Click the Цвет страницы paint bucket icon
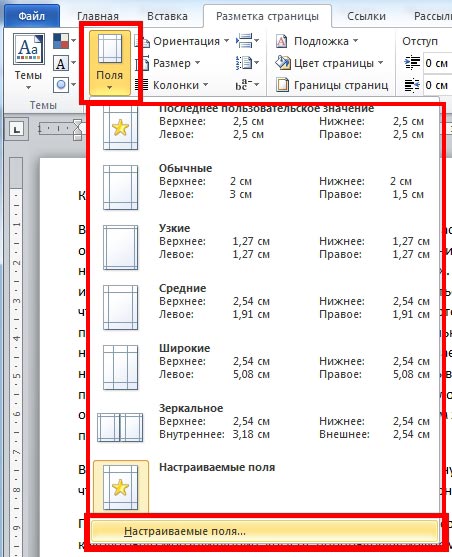The image size is (452, 557). [x=282, y=63]
